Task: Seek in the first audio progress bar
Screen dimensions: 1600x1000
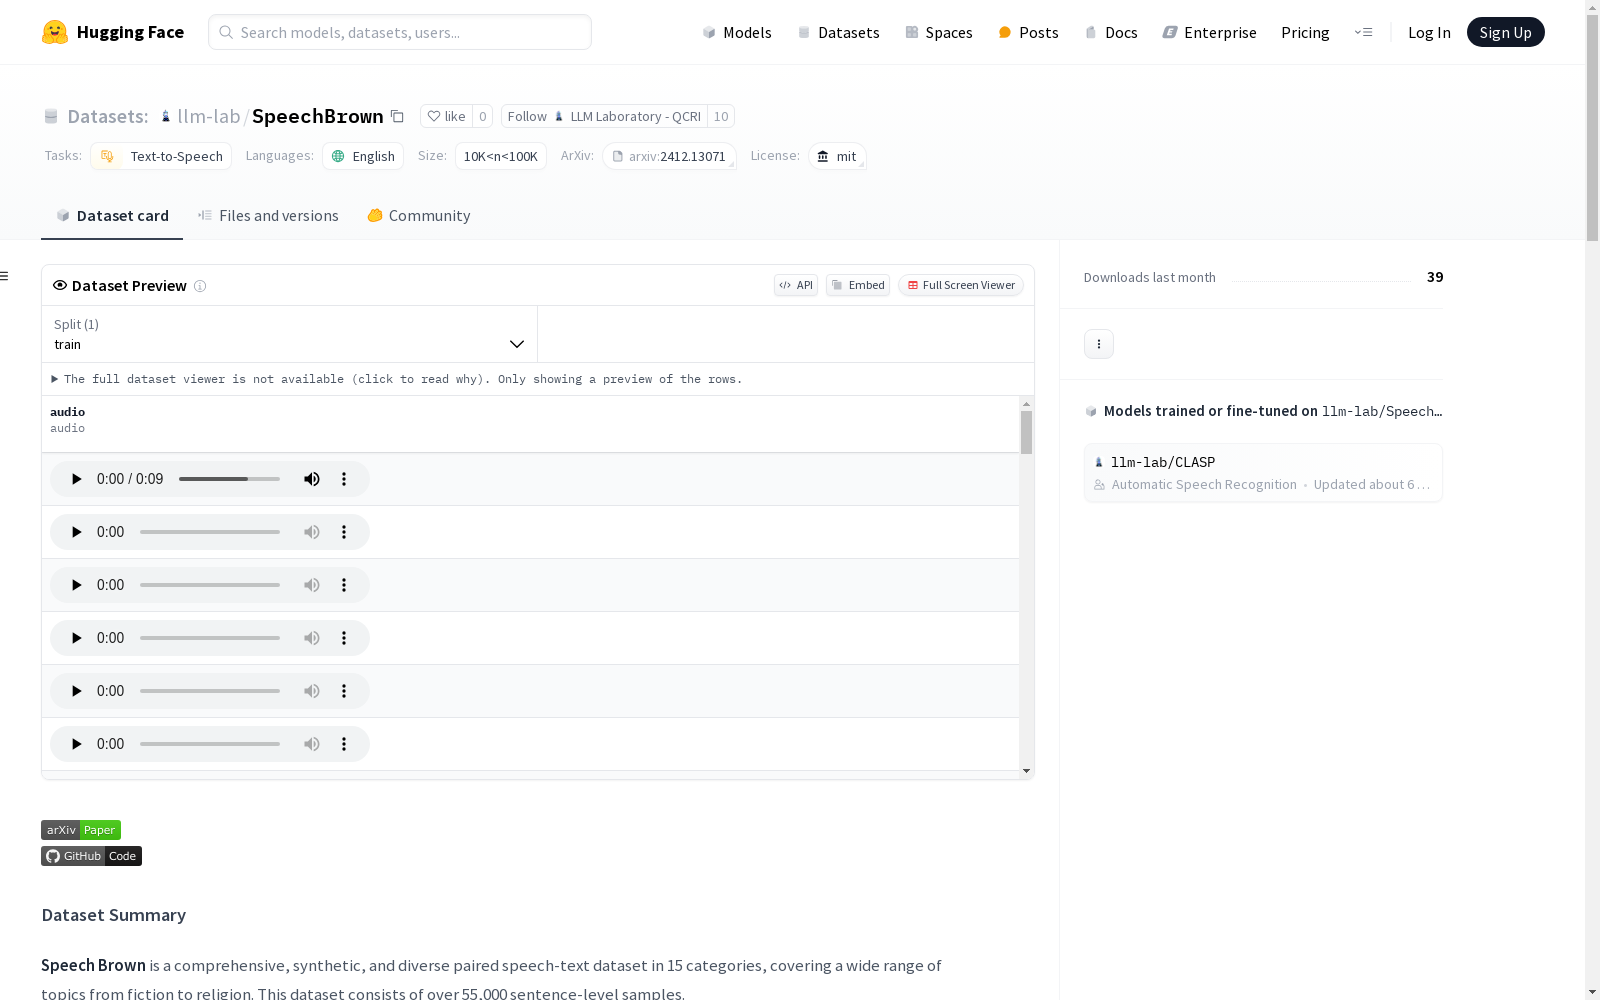Action: click(x=230, y=479)
